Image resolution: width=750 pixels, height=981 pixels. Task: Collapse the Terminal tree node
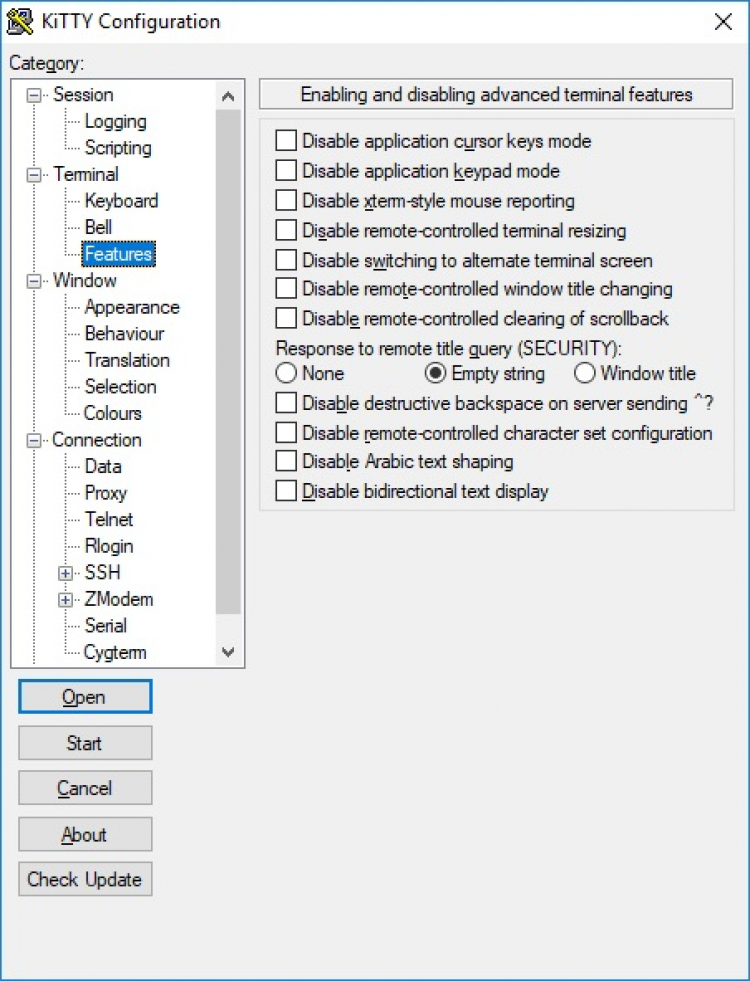click(34, 175)
